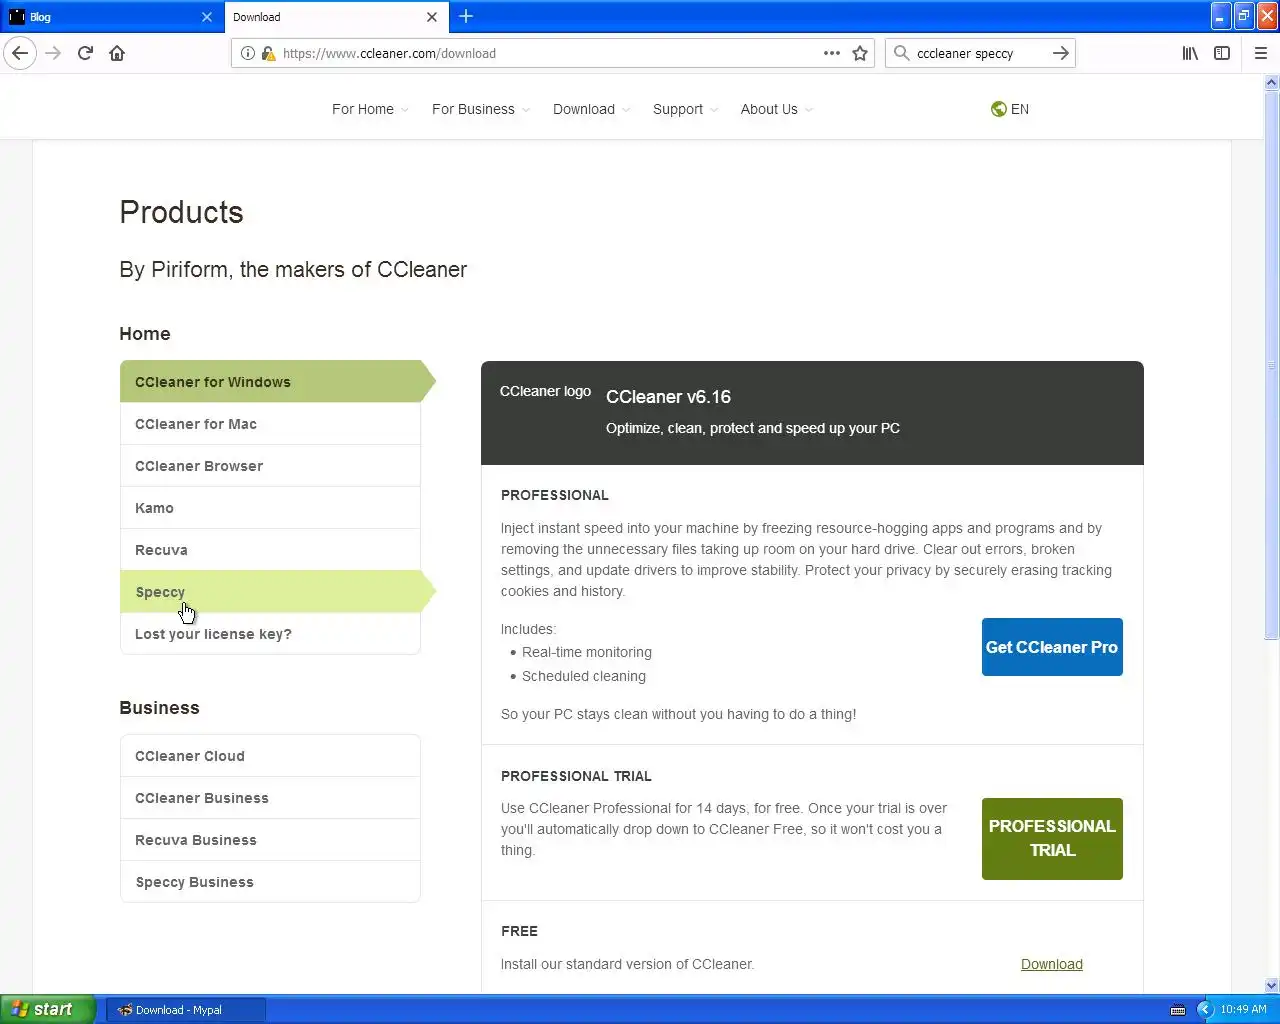Viewport: 1280px width, 1024px height.
Task: Click the free Download link
Action: (x=1052, y=964)
